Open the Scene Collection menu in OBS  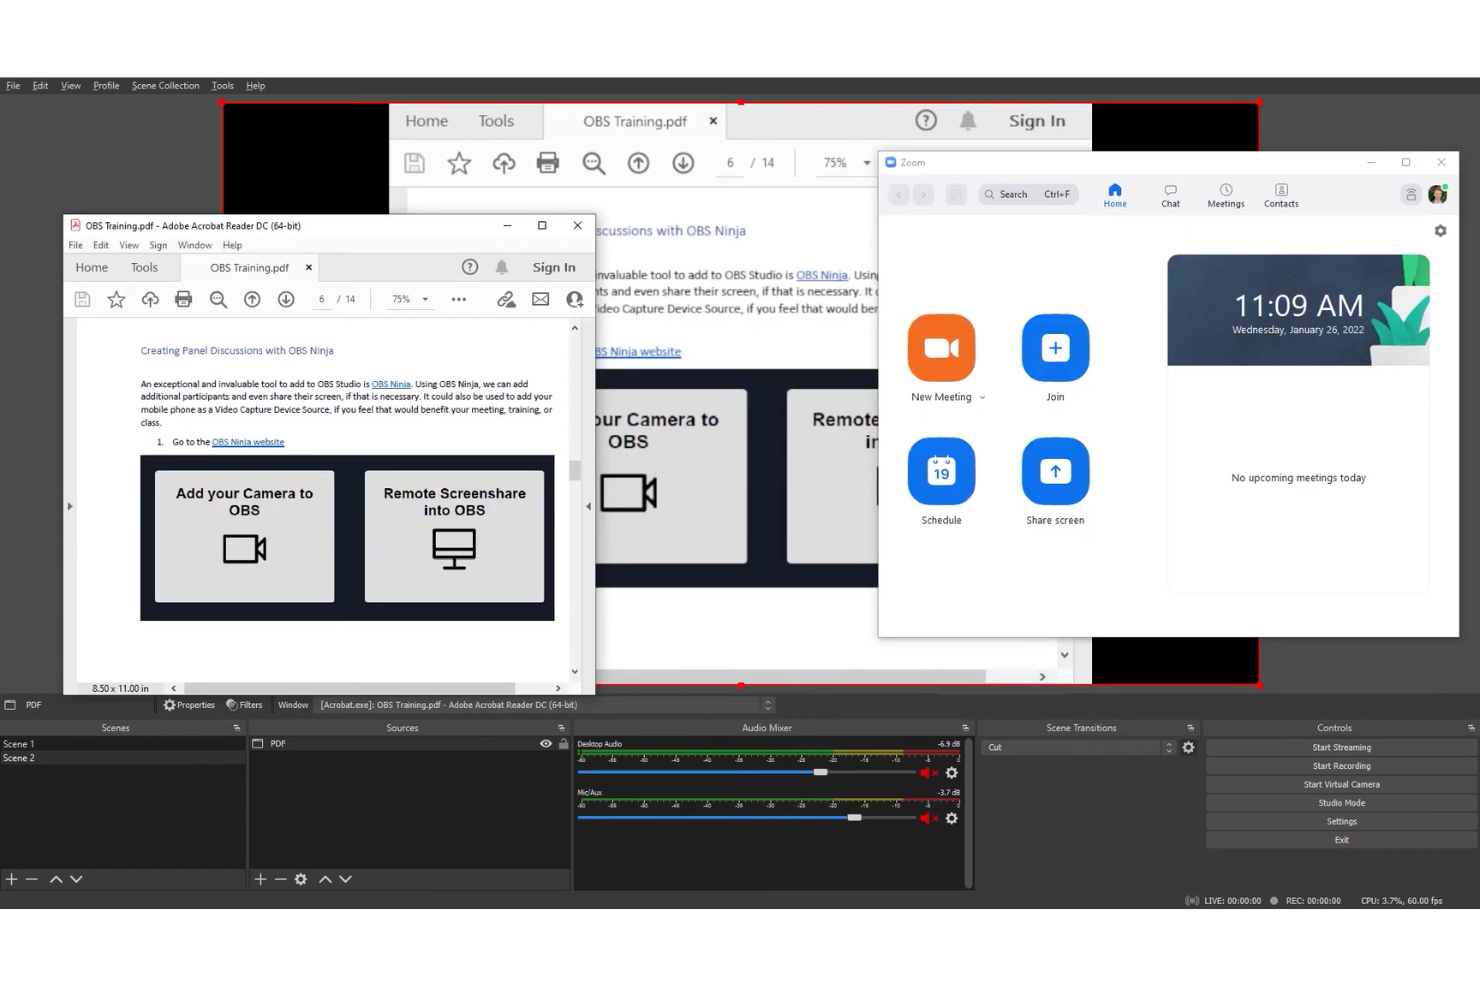pos(166,85)
